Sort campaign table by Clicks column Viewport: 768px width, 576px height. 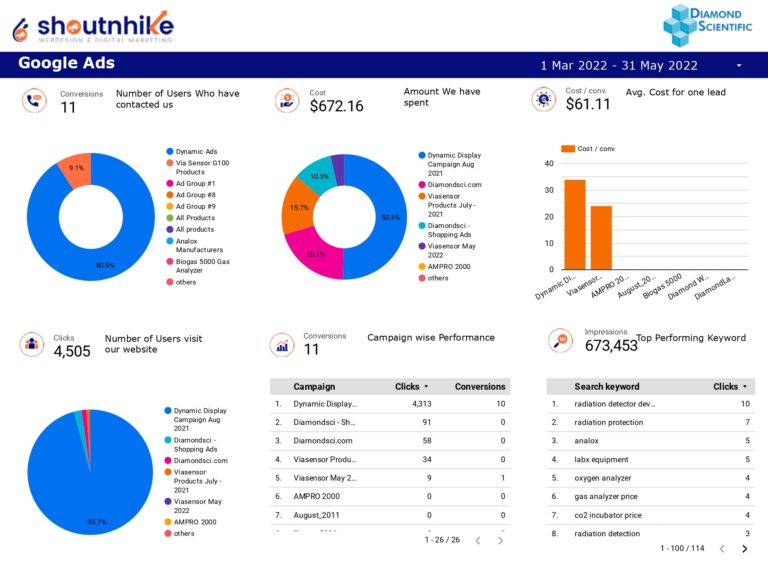click(411, 386)
